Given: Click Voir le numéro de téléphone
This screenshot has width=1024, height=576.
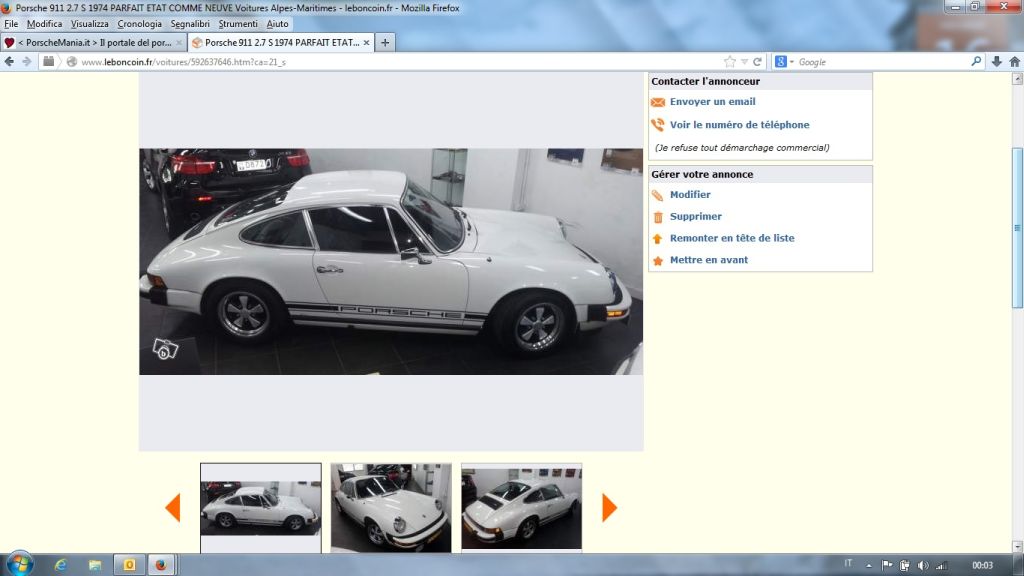Looking at the screenshot, I should pos(739,125).
